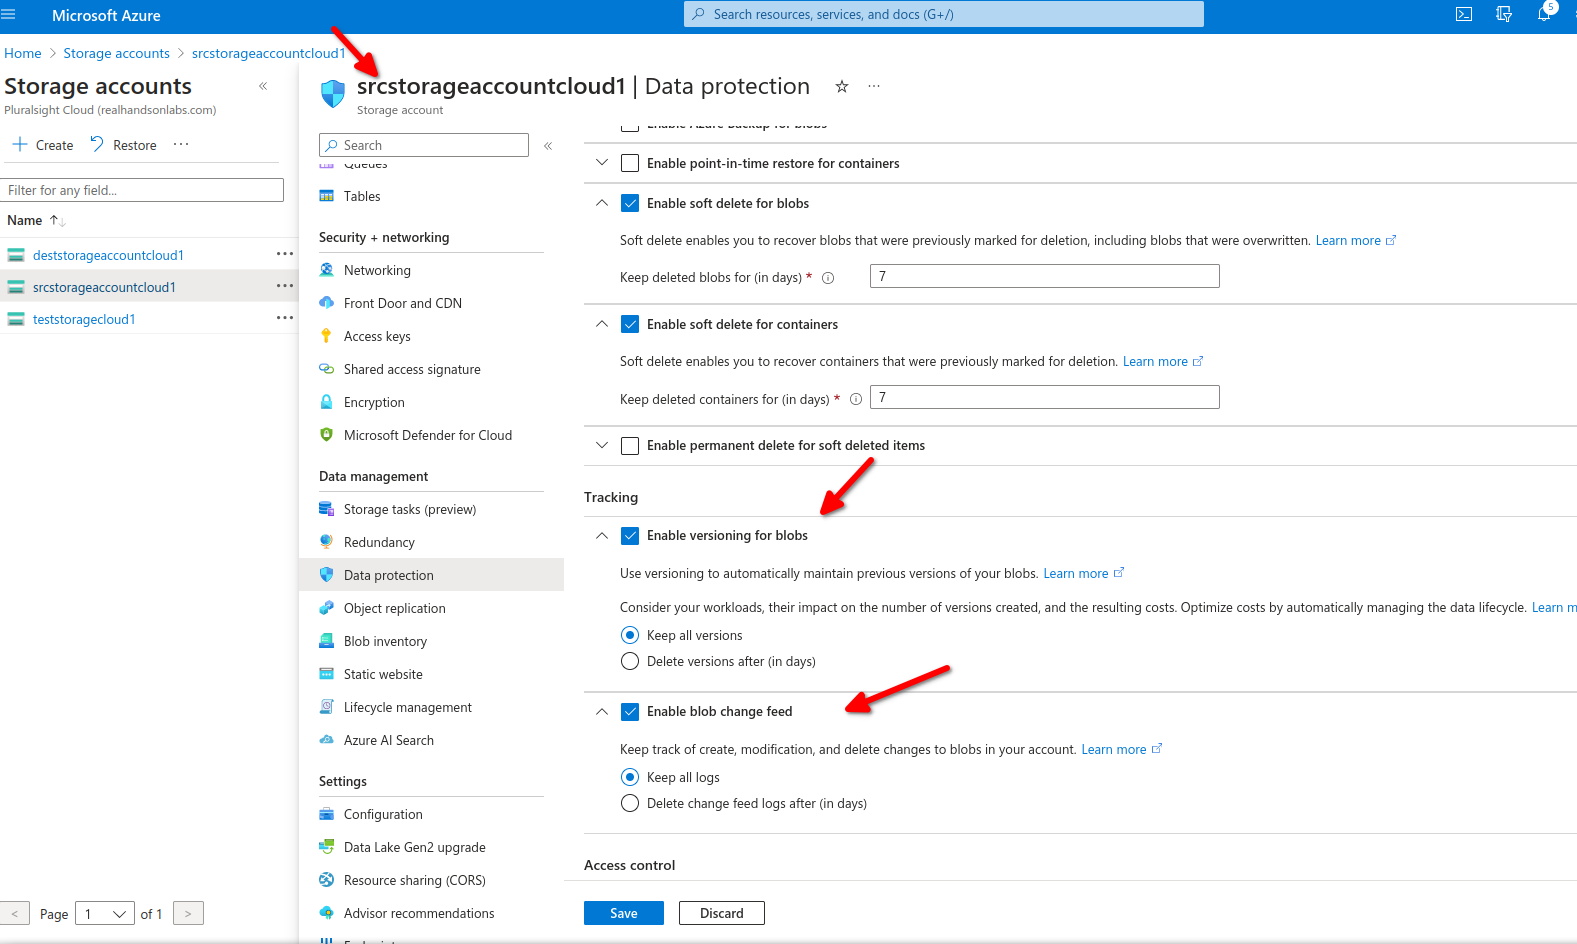Image resolution: width=1577 pixels, height=944 pixels.
Task: Open Lifecycle management in sidebar
Action: tap(407, 707)
